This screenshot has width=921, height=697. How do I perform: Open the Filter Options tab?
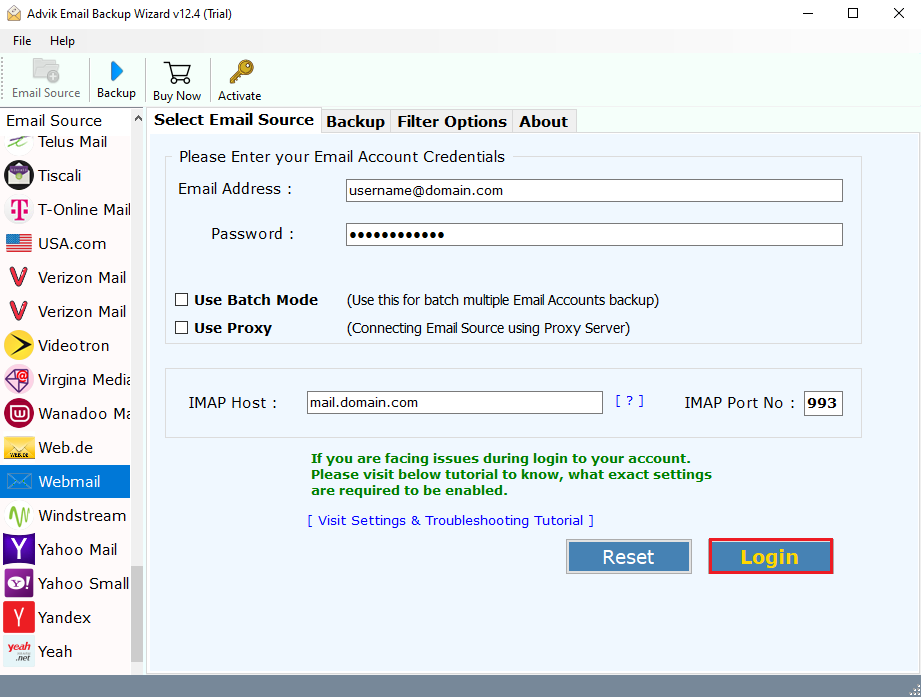click(452, 122)
